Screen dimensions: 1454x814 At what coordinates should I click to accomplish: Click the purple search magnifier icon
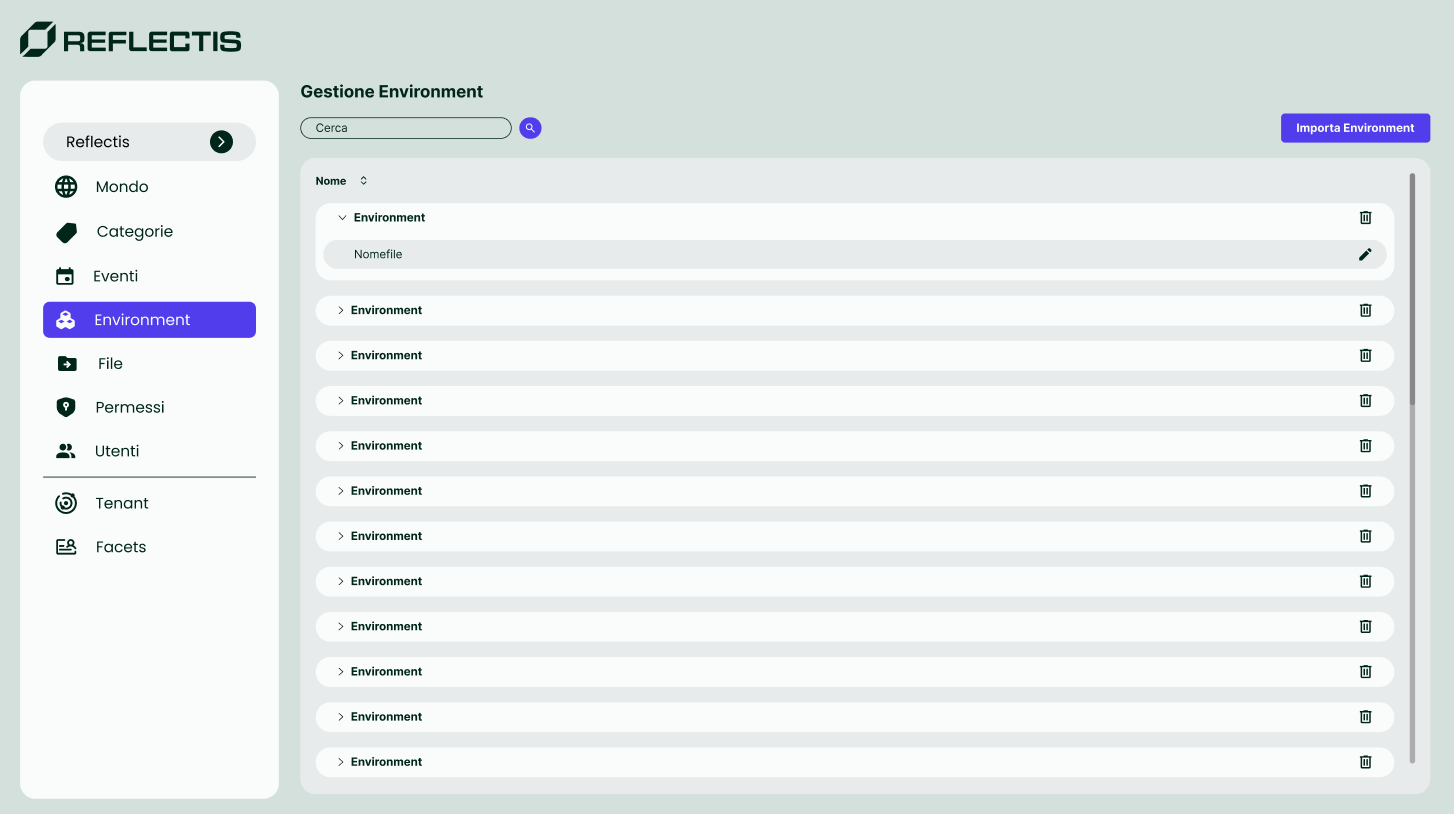(530, 128)
